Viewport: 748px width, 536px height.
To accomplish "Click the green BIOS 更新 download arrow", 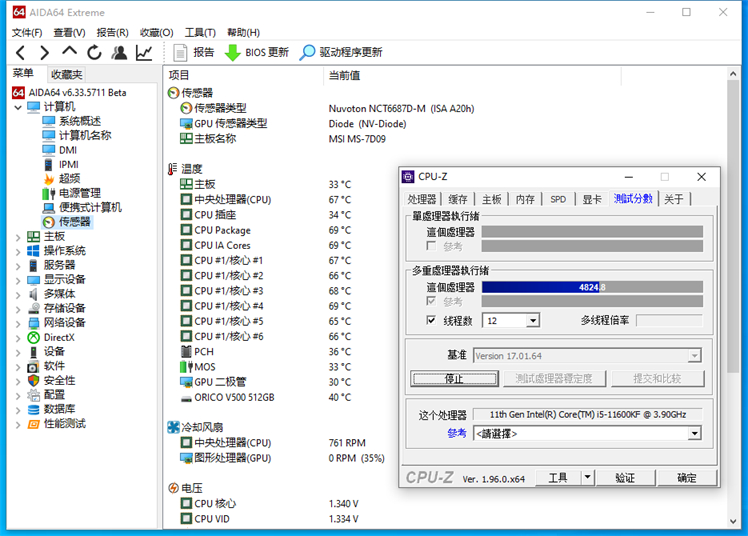I will click(x=232, y=52).
